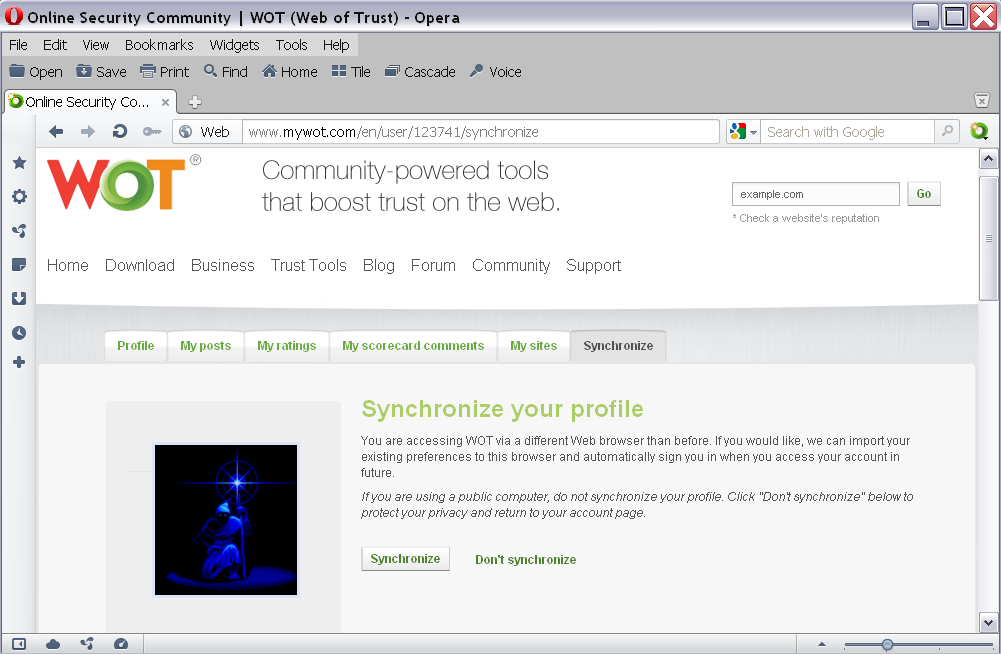
Task: Save the page using the Save button
Action: 102,72
